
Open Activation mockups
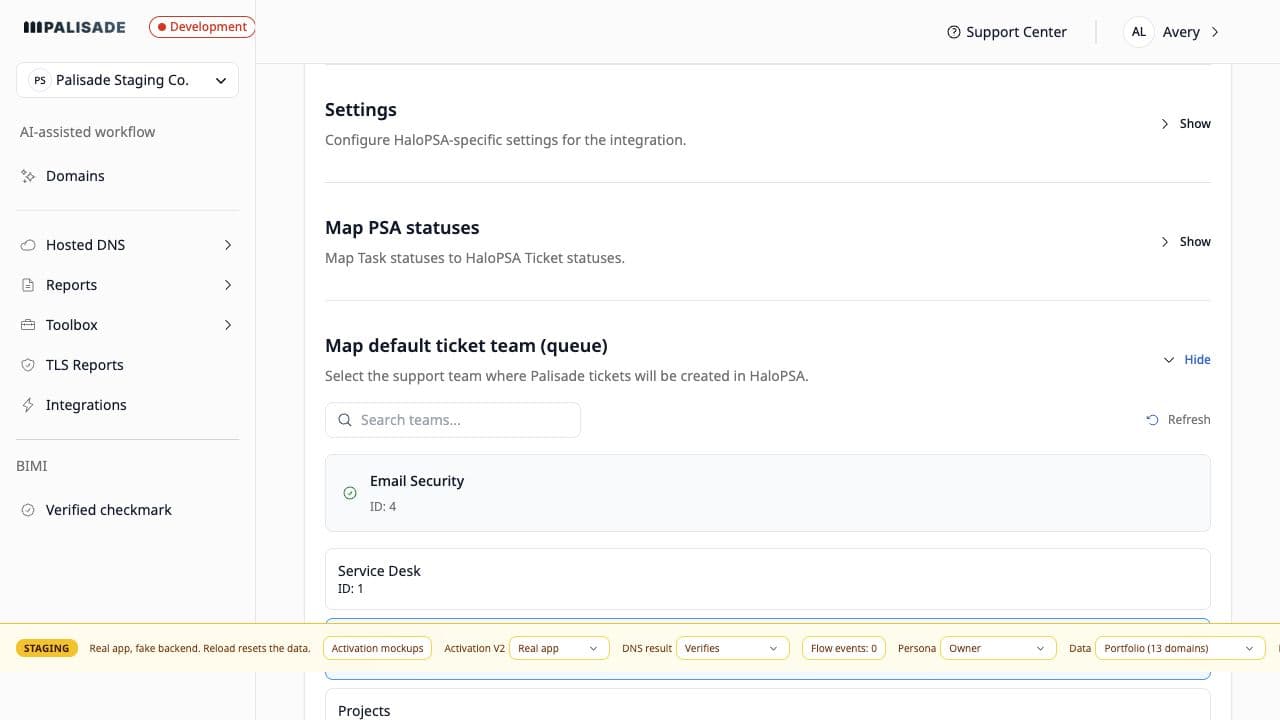(378, 648)
